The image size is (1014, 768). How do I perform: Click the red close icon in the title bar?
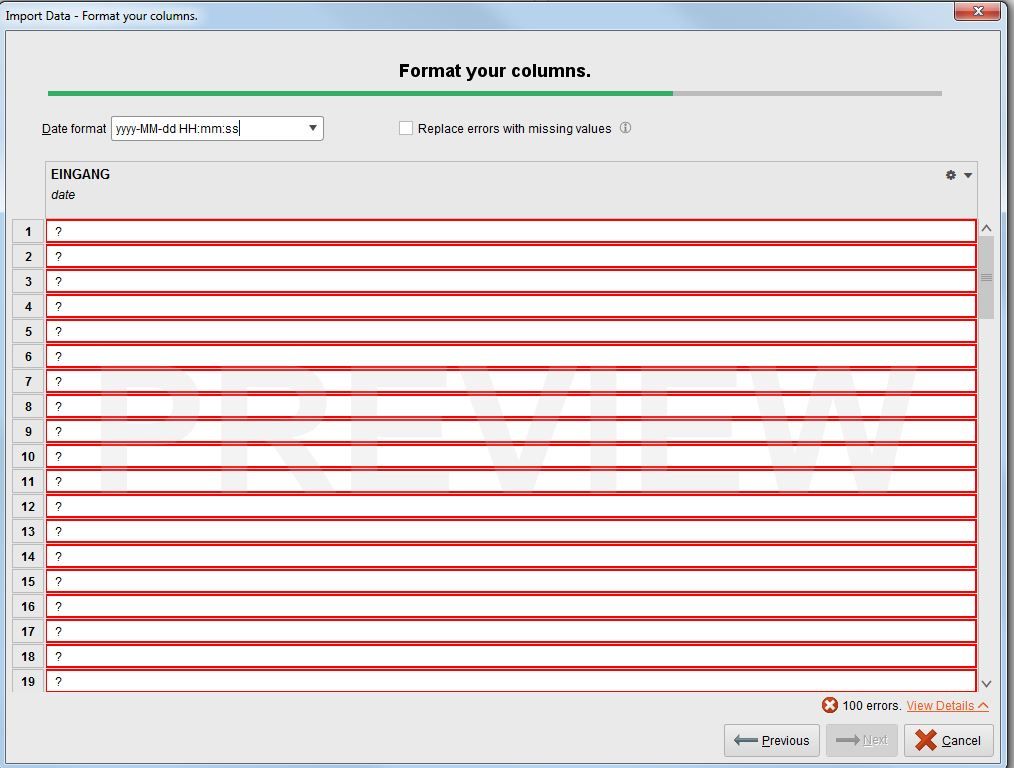pos(977,11)
